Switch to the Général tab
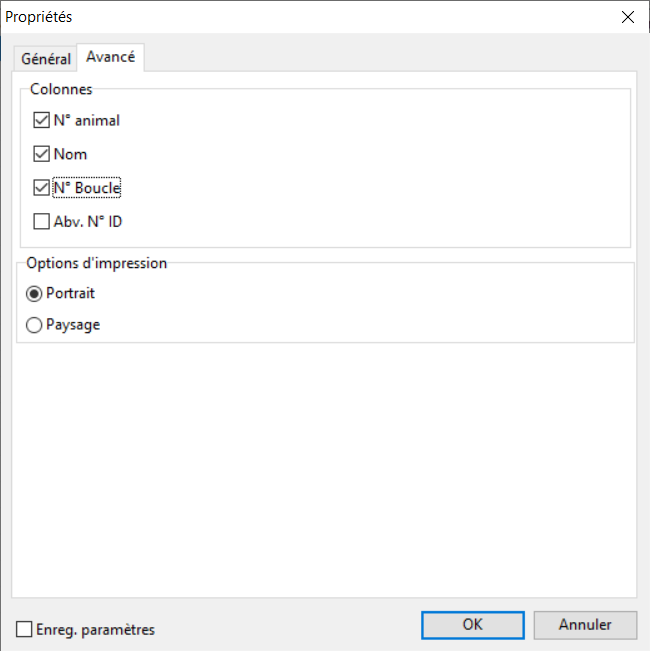 pos(46,59)
